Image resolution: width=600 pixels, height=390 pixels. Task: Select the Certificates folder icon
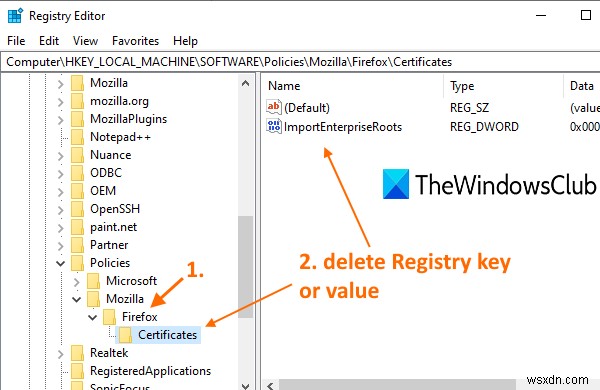[x=126, y=335]
